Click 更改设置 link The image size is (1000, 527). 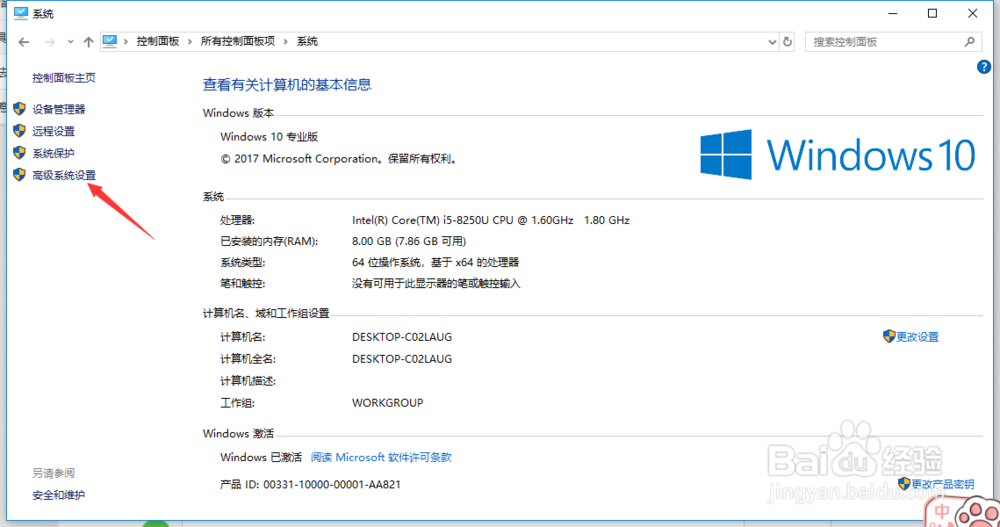[917, 337]
